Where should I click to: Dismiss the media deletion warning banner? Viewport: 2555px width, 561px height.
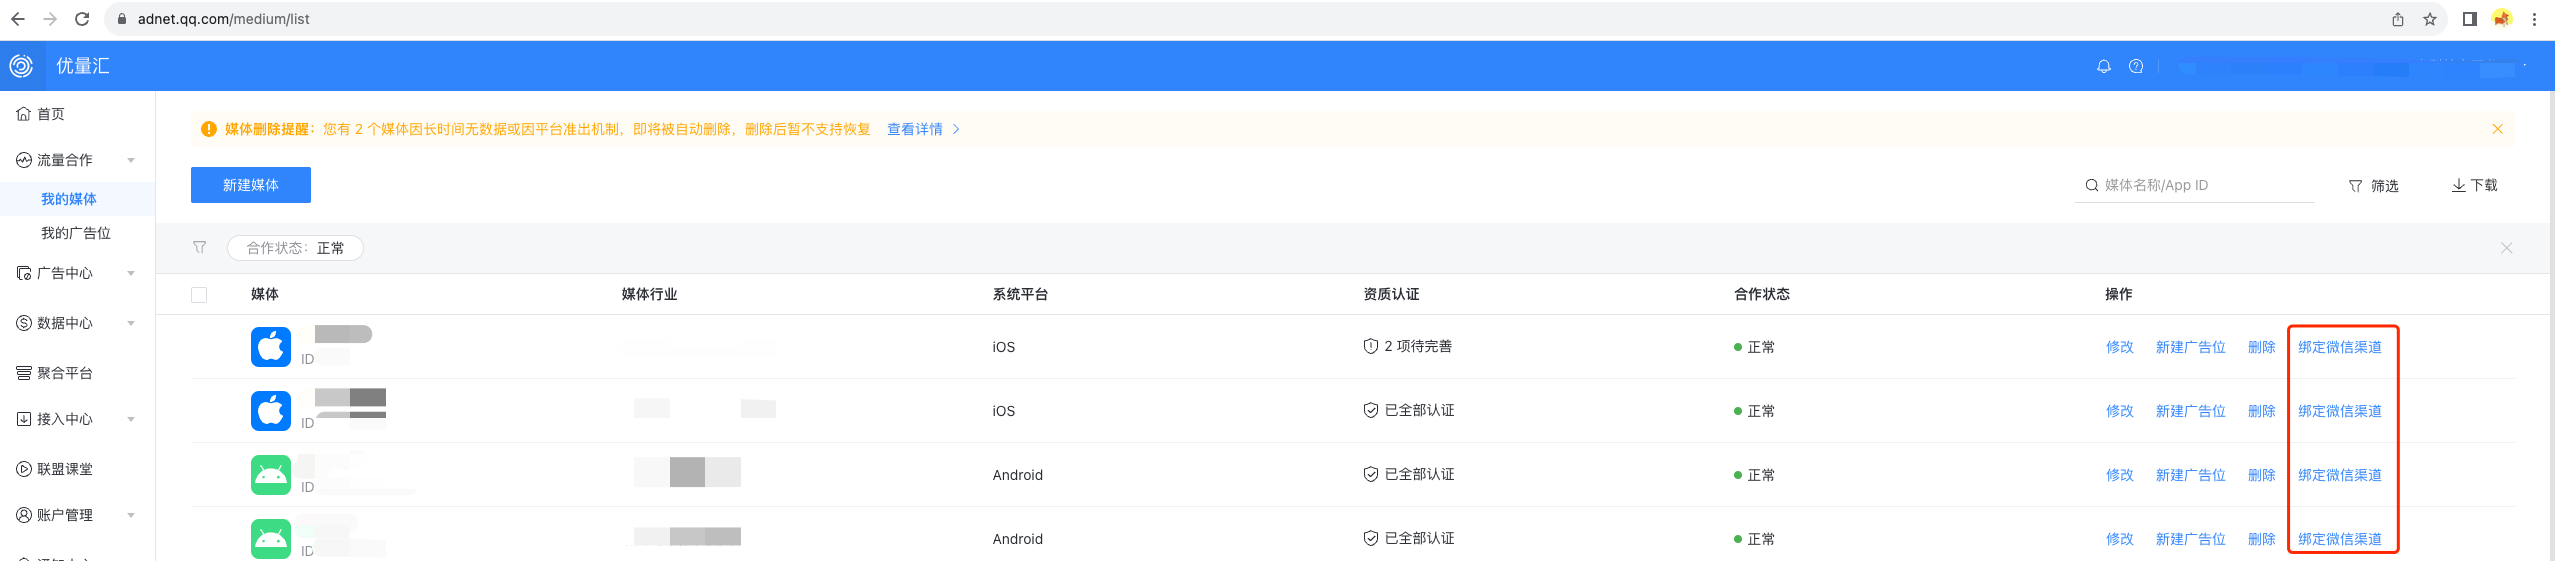click(x=2497, y=129)
